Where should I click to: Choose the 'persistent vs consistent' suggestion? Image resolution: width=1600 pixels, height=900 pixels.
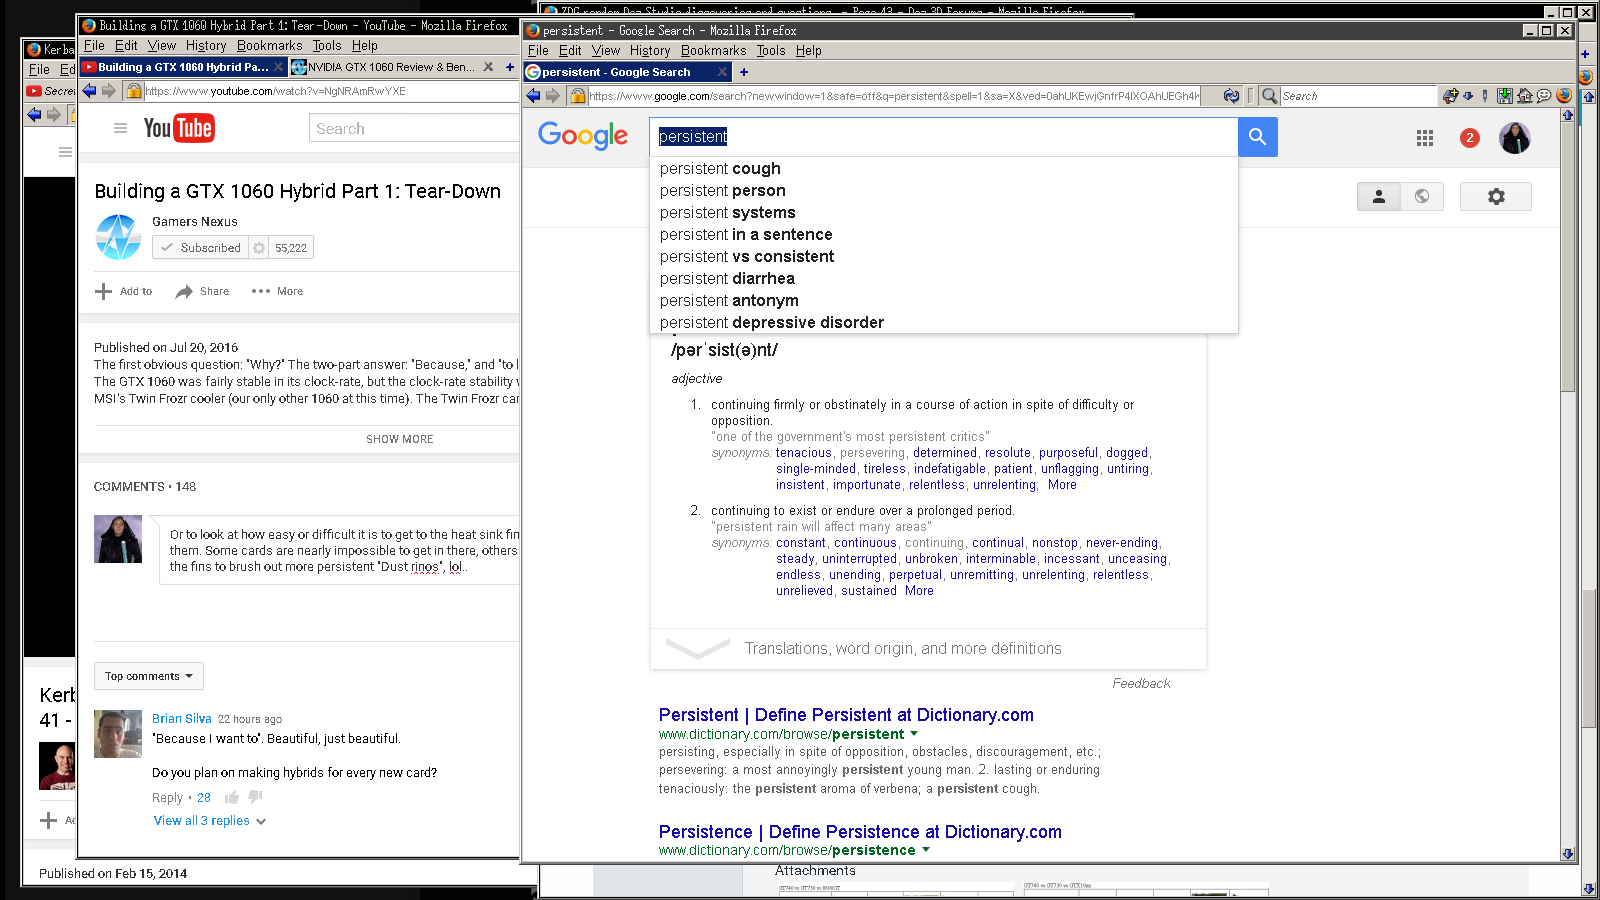[x=944, y=257]
